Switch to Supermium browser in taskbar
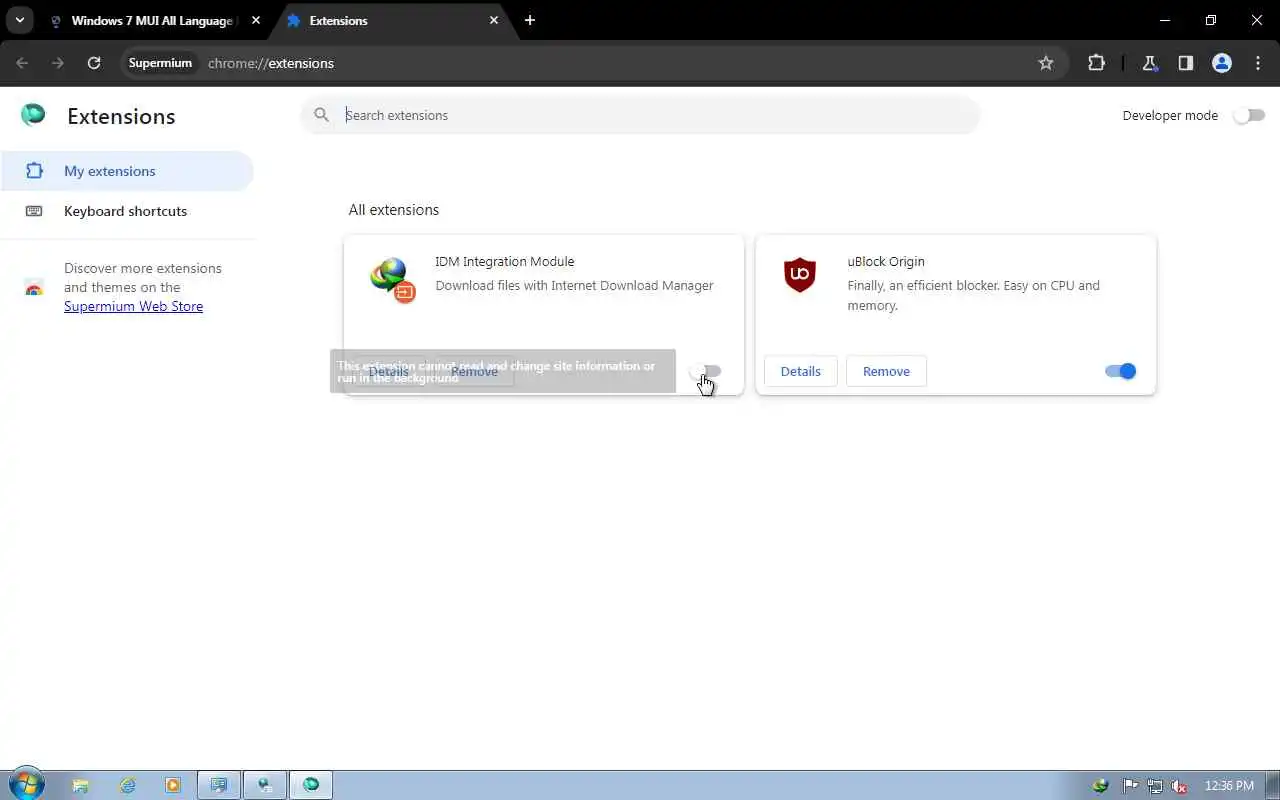Image resolution: width=1280 pixels, height=800 pixels. pos(311,785)
